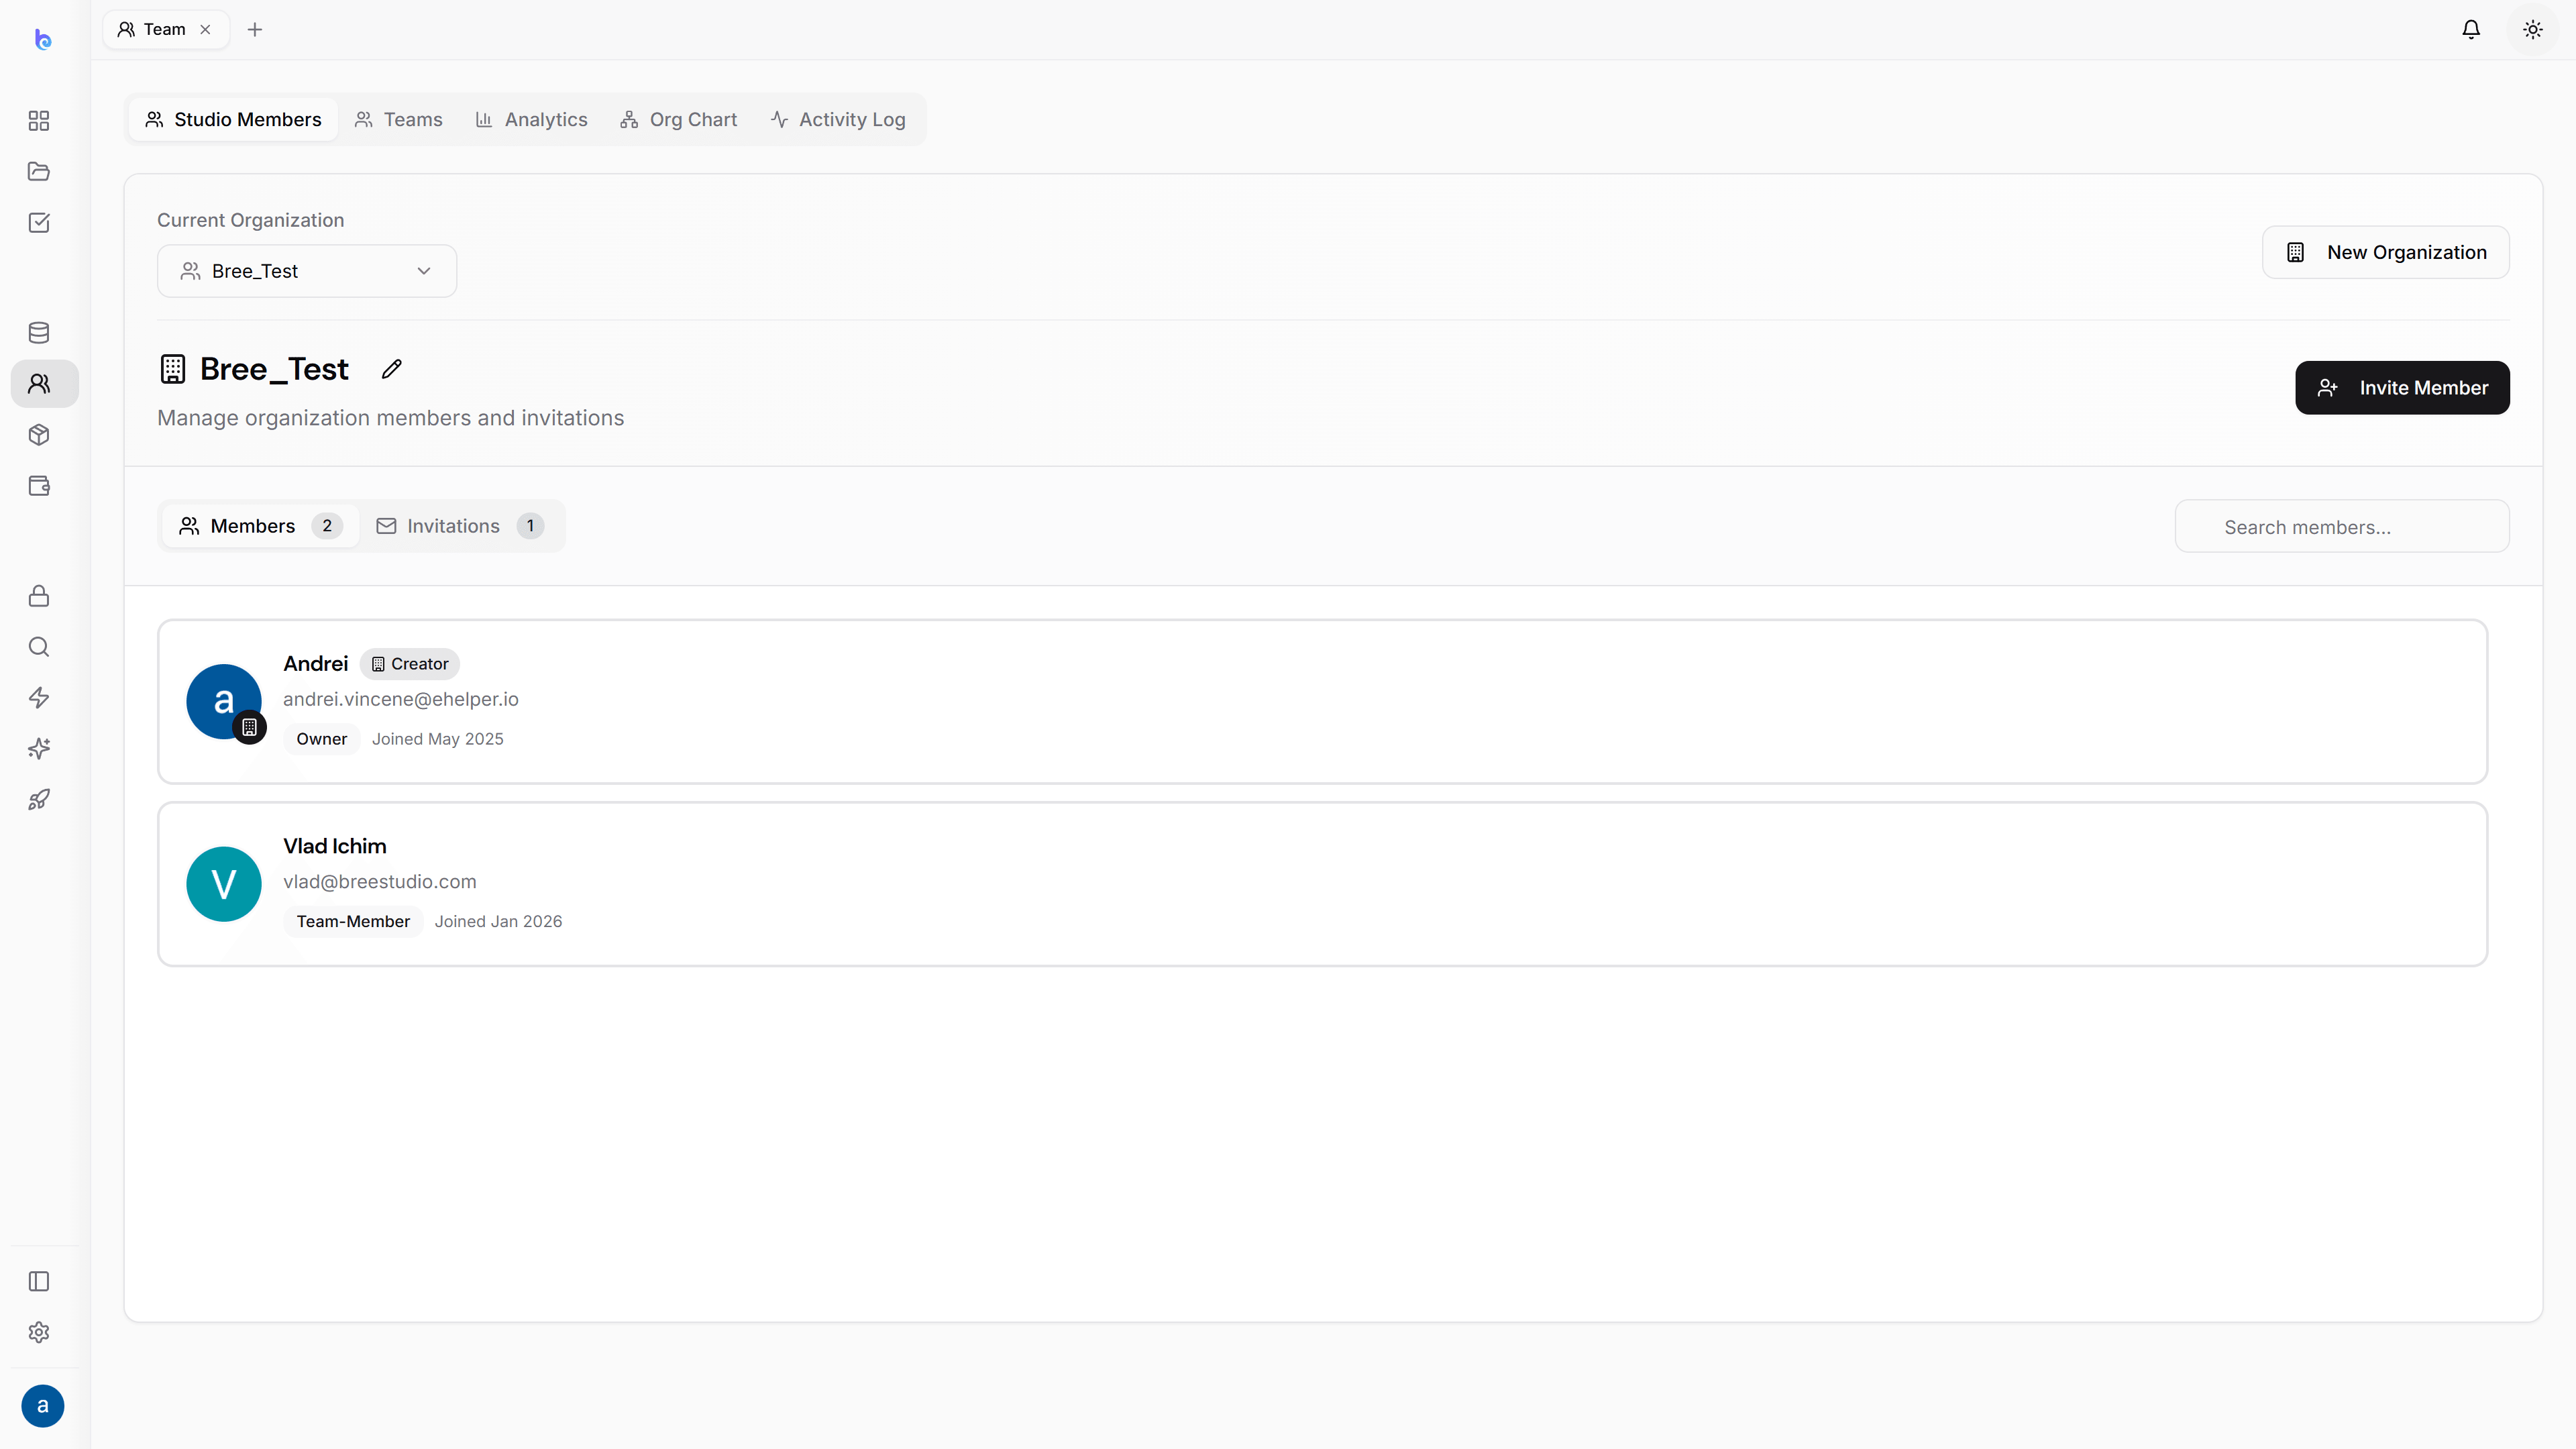Focus the Search members field
Viewport: 2576px width, 1449px height.
point(2342,526)
